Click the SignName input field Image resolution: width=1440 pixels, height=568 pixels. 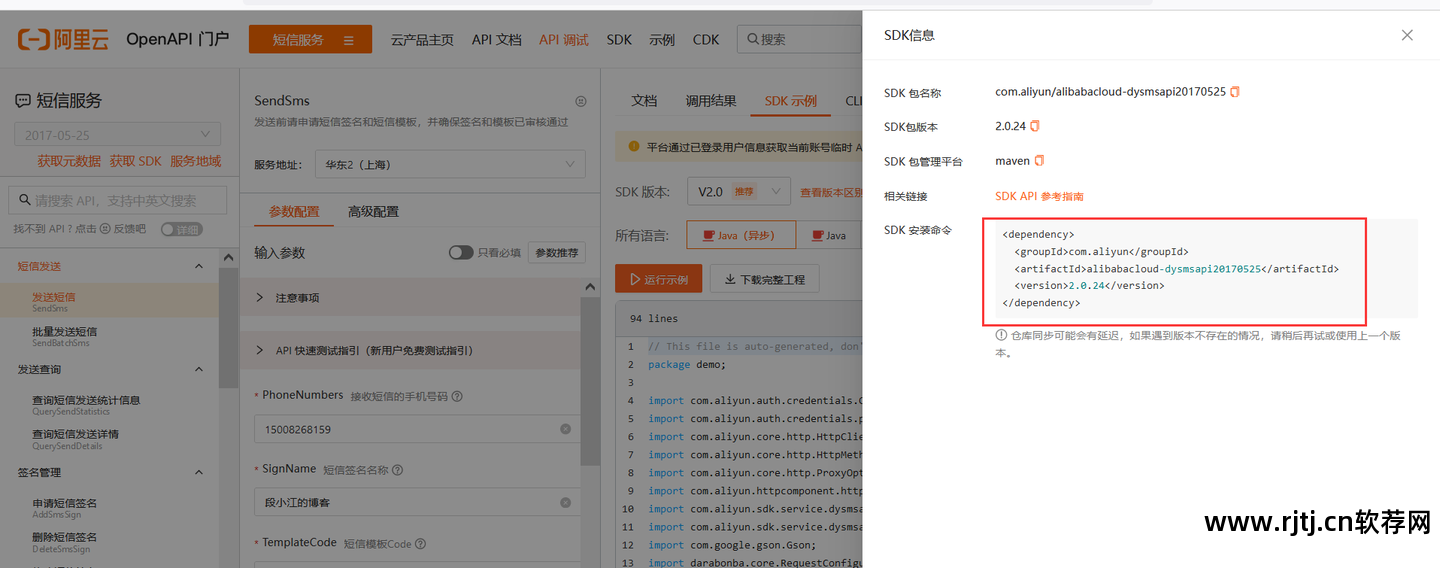coord(418,503)
